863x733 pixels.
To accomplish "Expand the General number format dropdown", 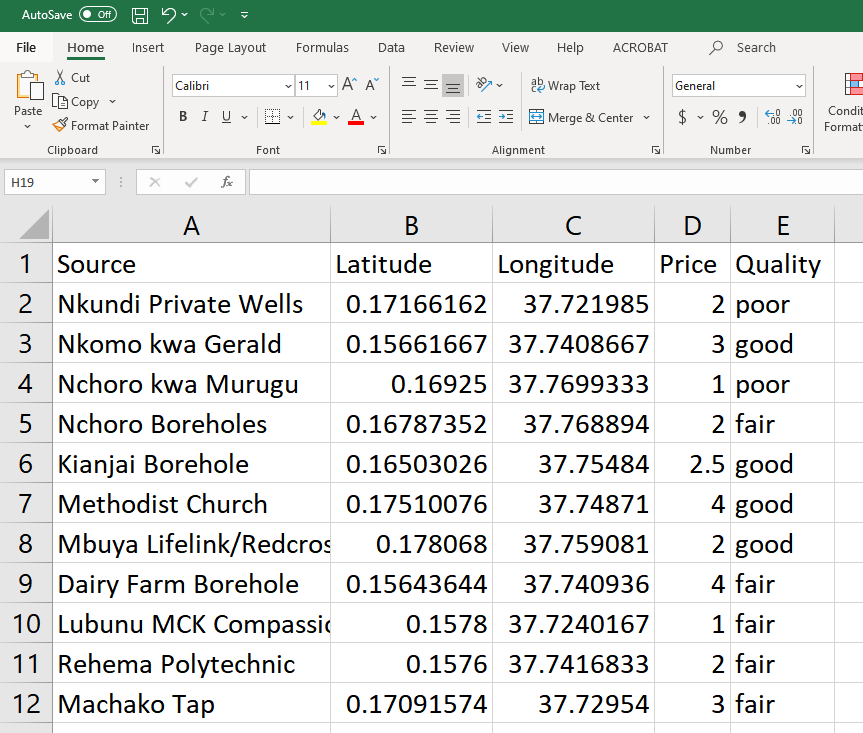I will 798,86.
